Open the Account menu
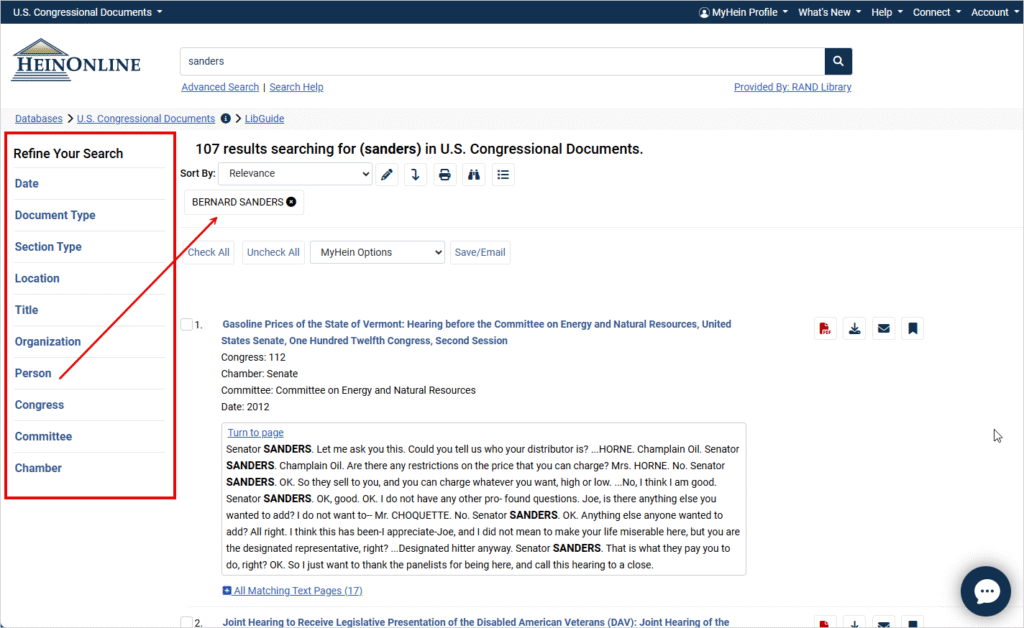Viewport: 1024px width, 628px height. pyautogui.click(x=995, y=12)
